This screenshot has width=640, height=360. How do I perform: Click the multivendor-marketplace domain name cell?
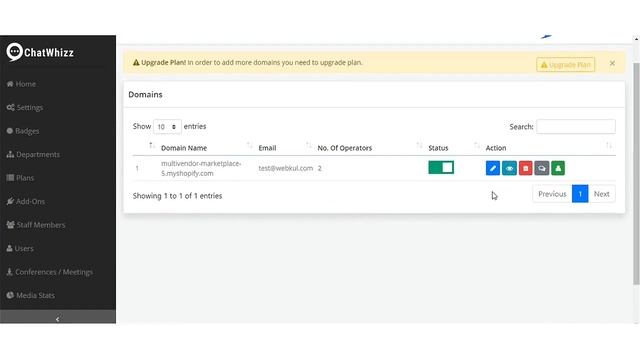click(201, 168)
